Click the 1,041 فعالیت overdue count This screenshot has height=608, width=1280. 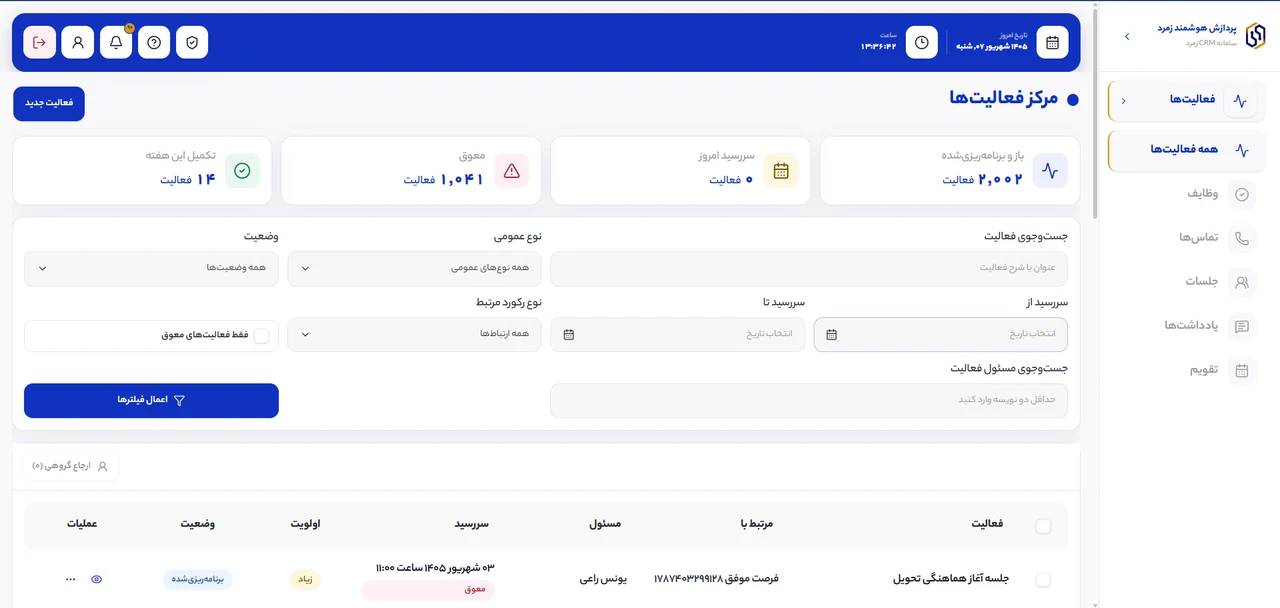[444, 180]
